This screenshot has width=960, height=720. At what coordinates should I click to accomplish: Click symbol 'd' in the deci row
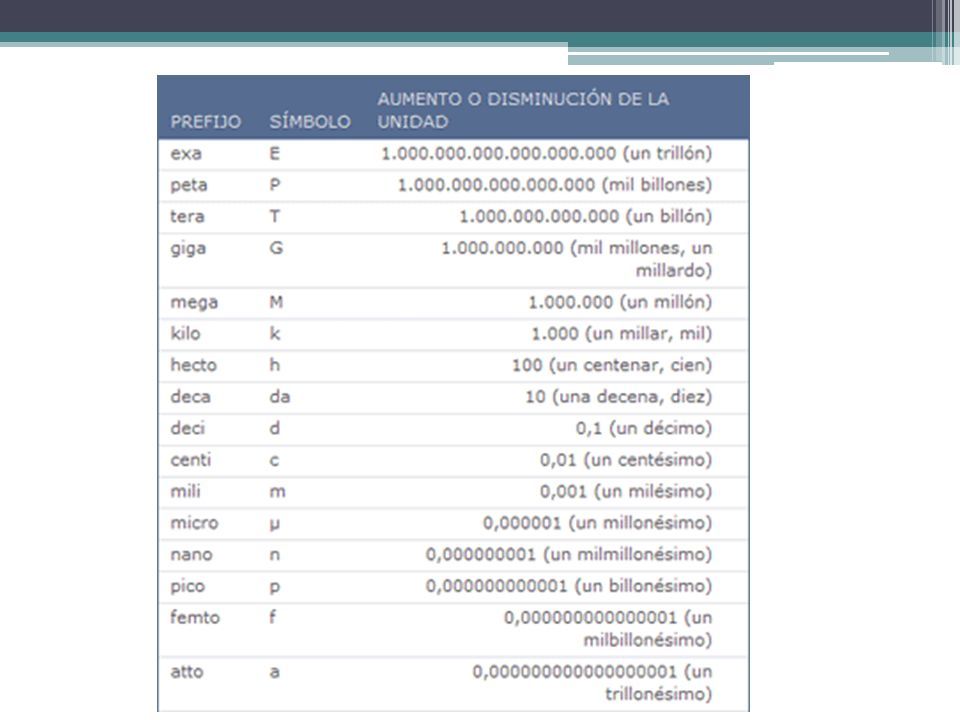click(274, 429)
